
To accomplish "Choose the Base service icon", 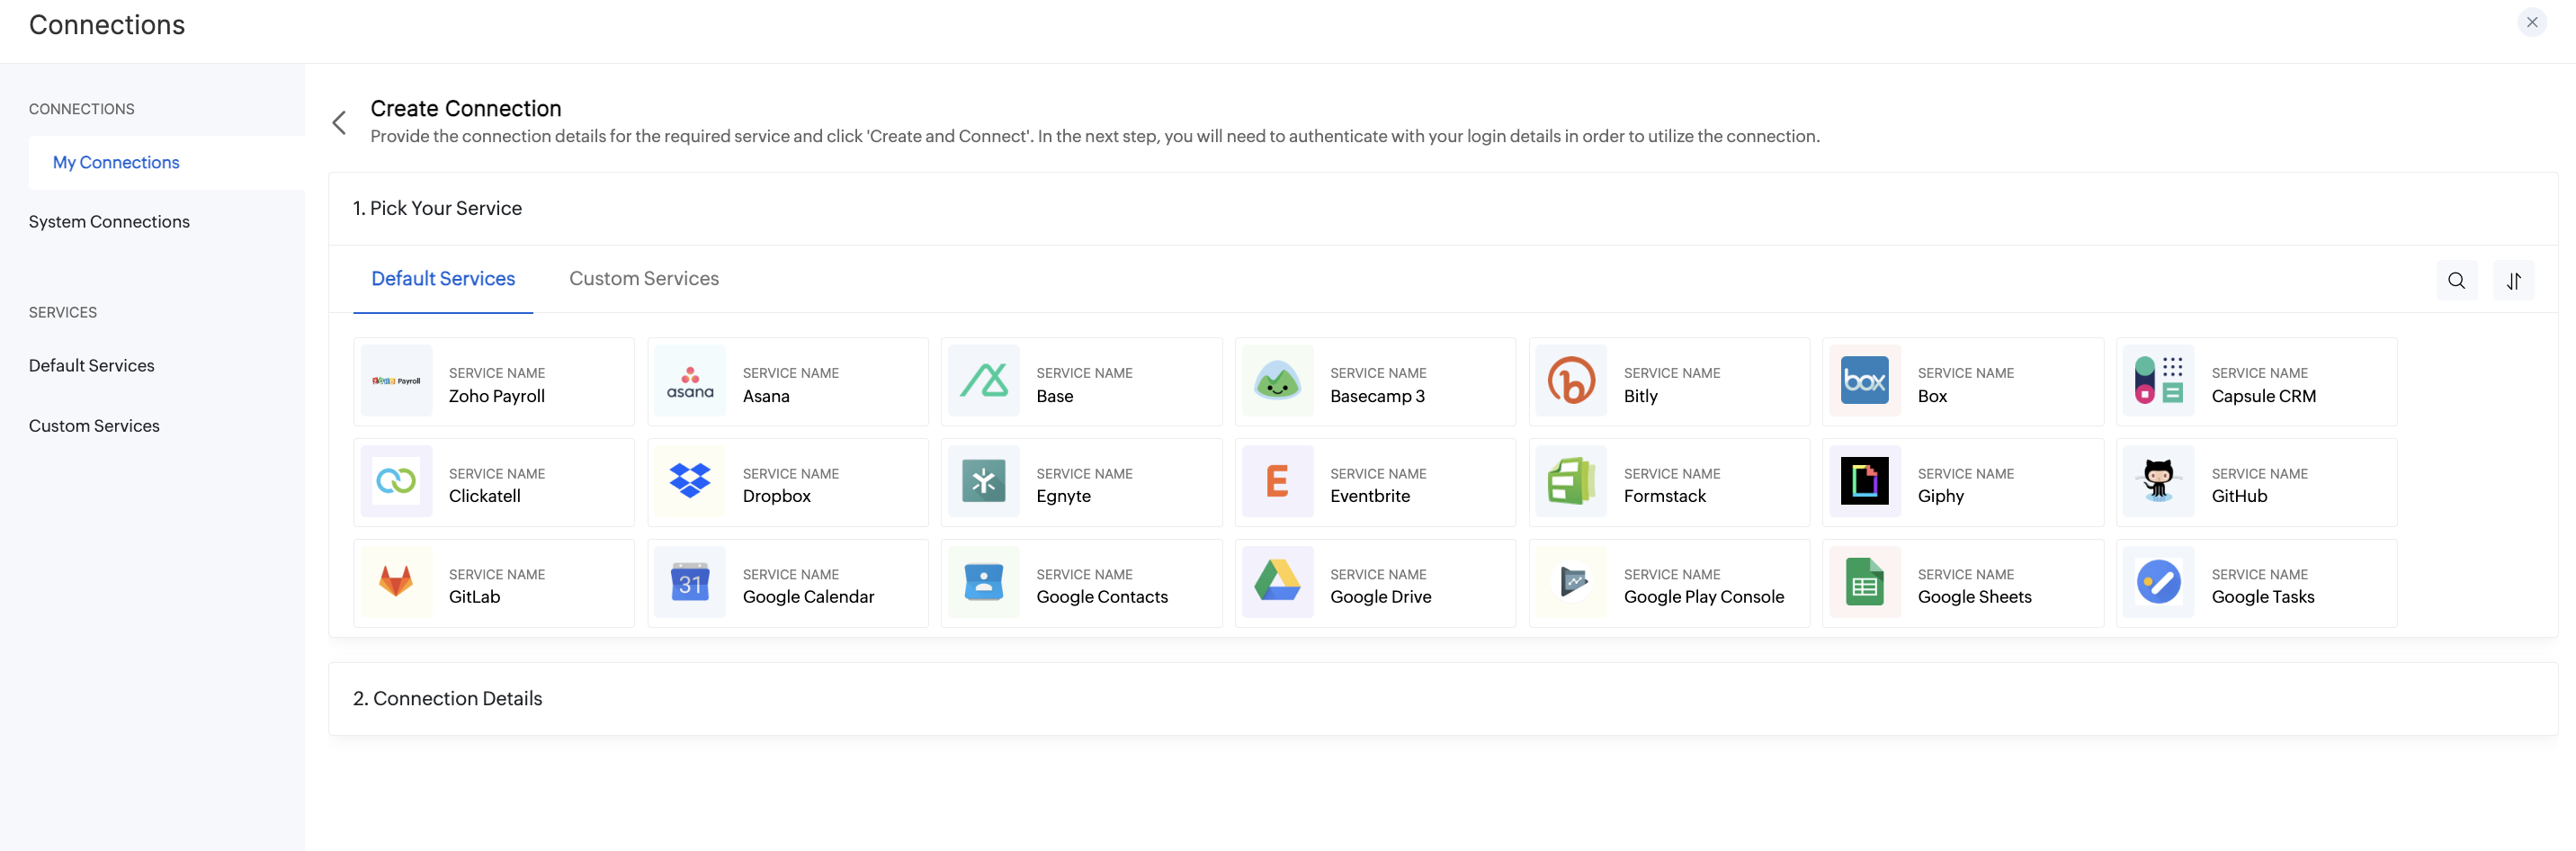I will coord(984,381).
